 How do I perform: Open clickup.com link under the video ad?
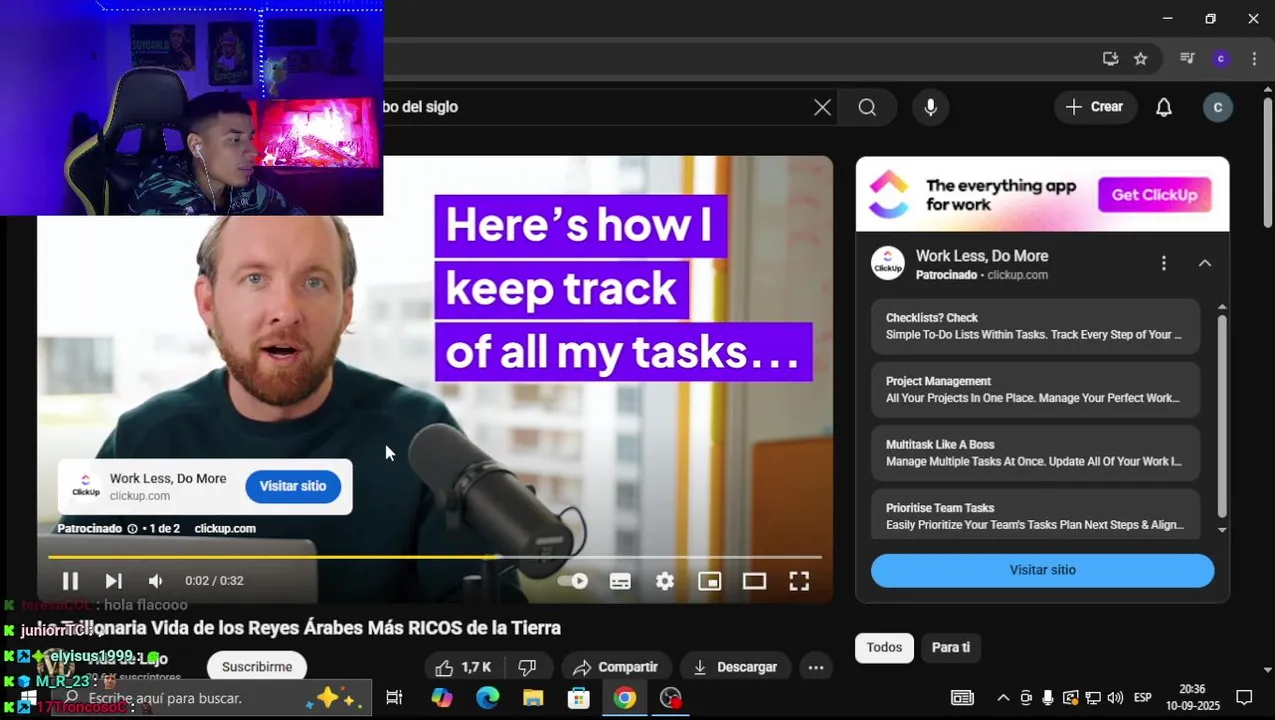[225, 529]
